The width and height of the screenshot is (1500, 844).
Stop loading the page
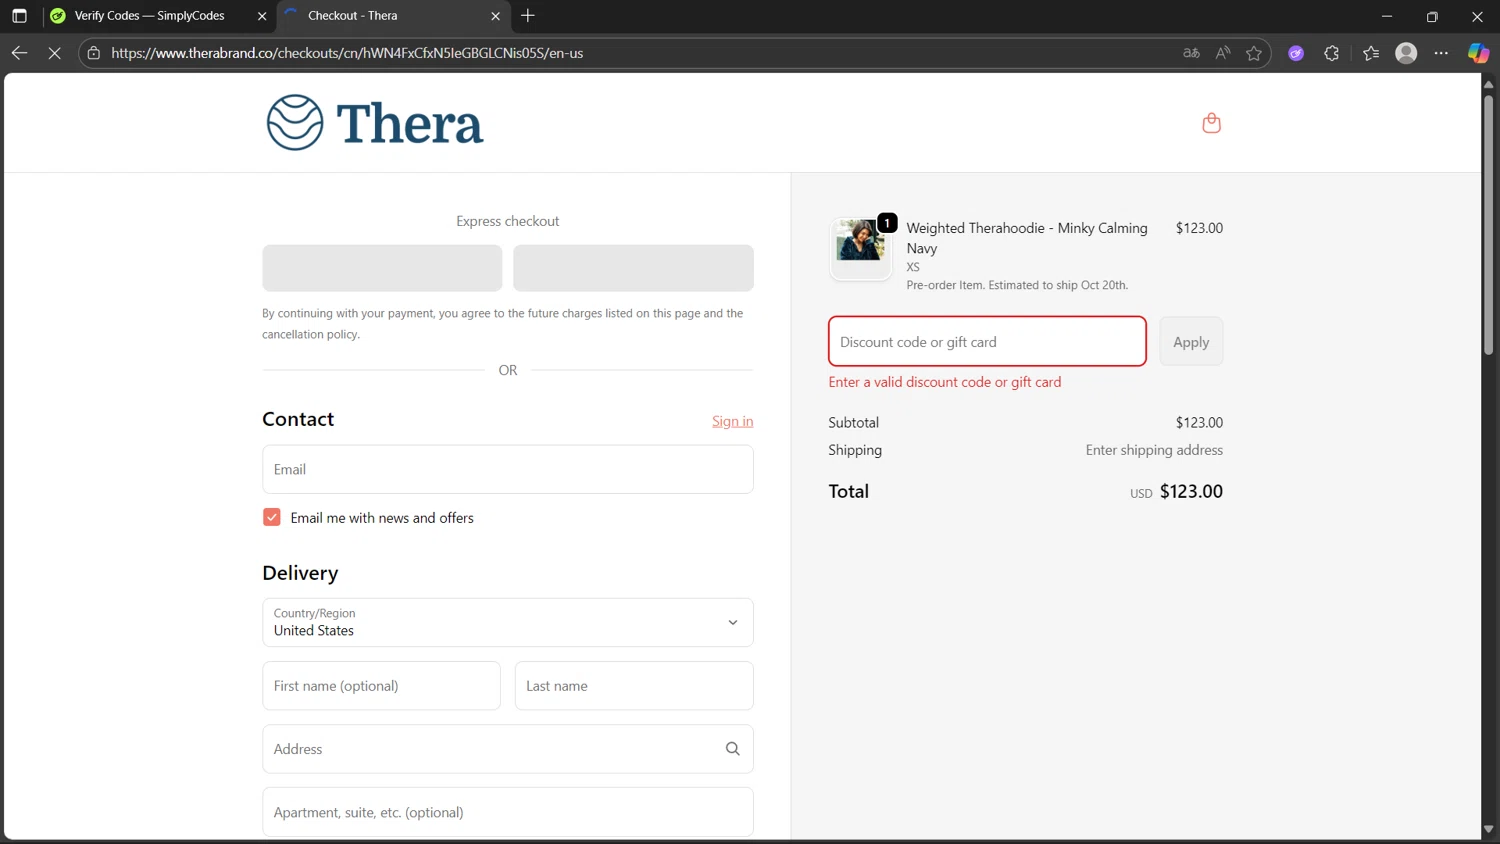(x=55, y=53)
